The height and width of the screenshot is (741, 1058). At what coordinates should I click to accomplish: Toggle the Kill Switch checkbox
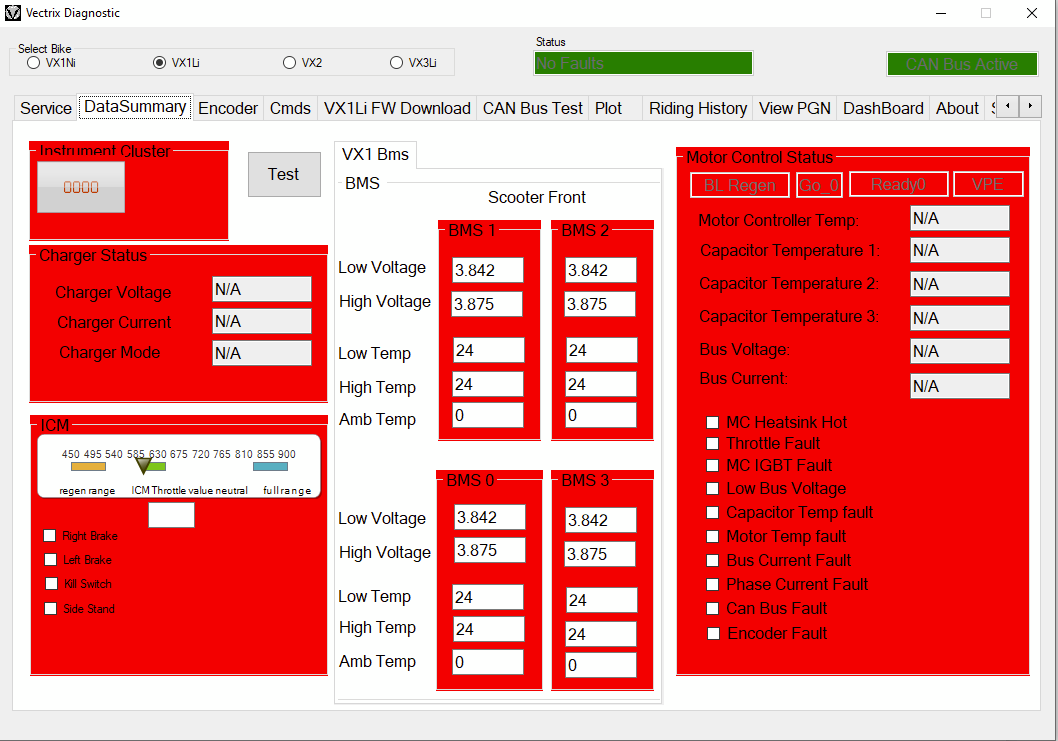click(51, 584)
